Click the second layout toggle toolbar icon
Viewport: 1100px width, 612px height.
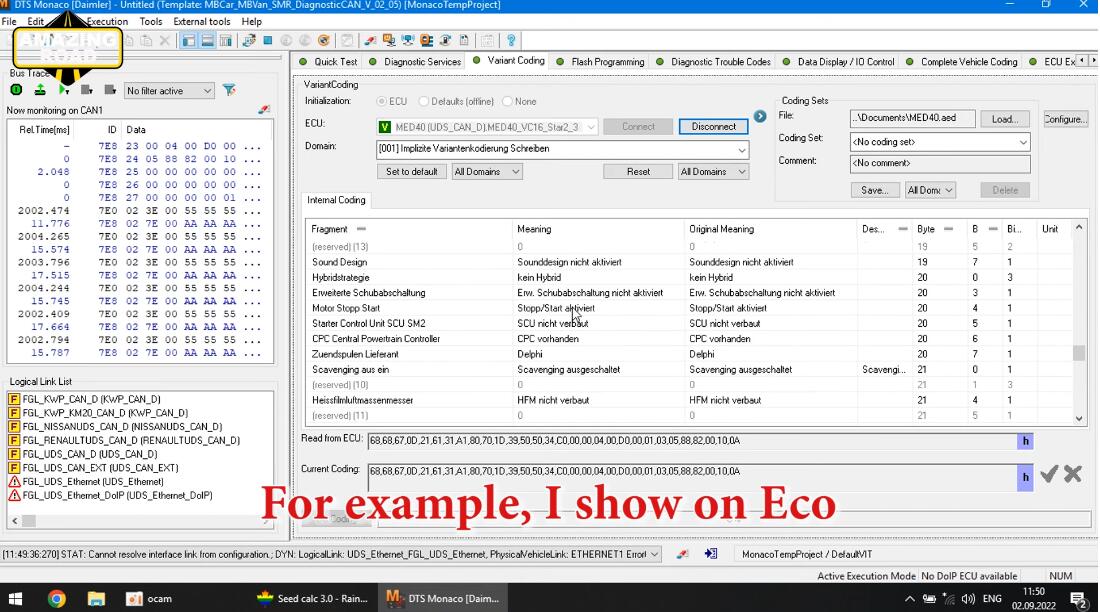coord(207,41)
